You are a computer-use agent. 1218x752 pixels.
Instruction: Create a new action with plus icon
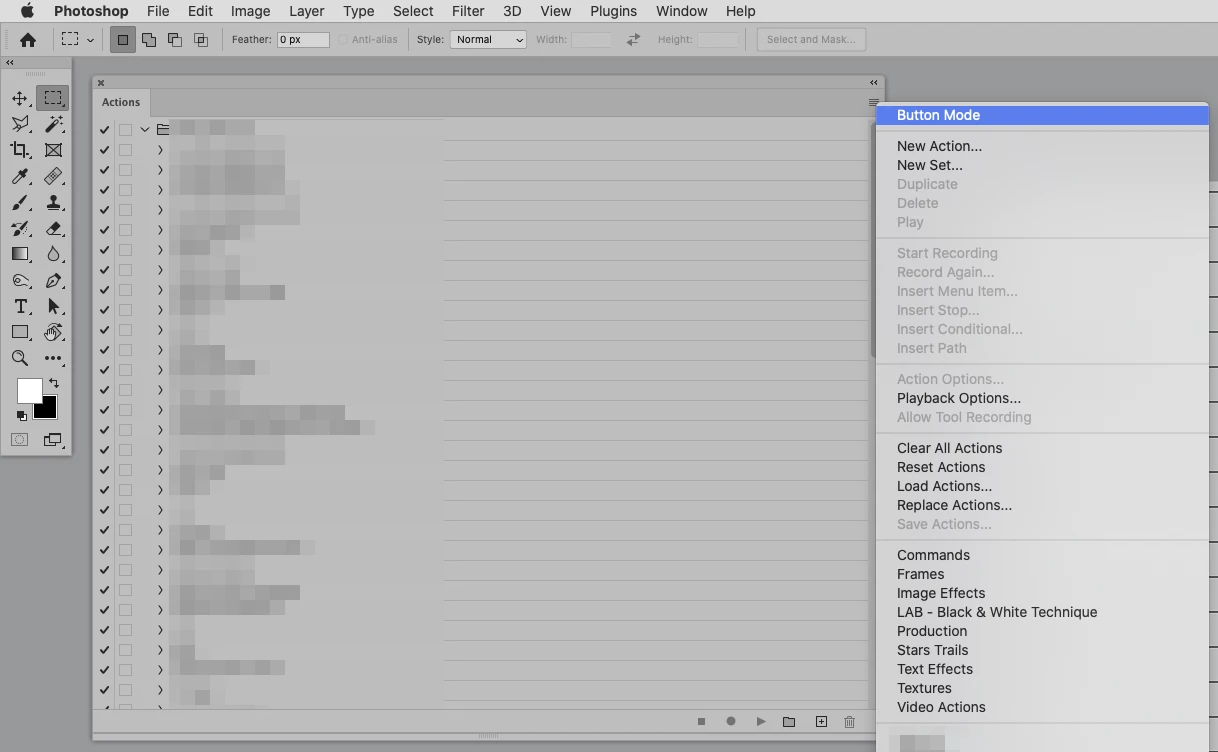point(821,721)
